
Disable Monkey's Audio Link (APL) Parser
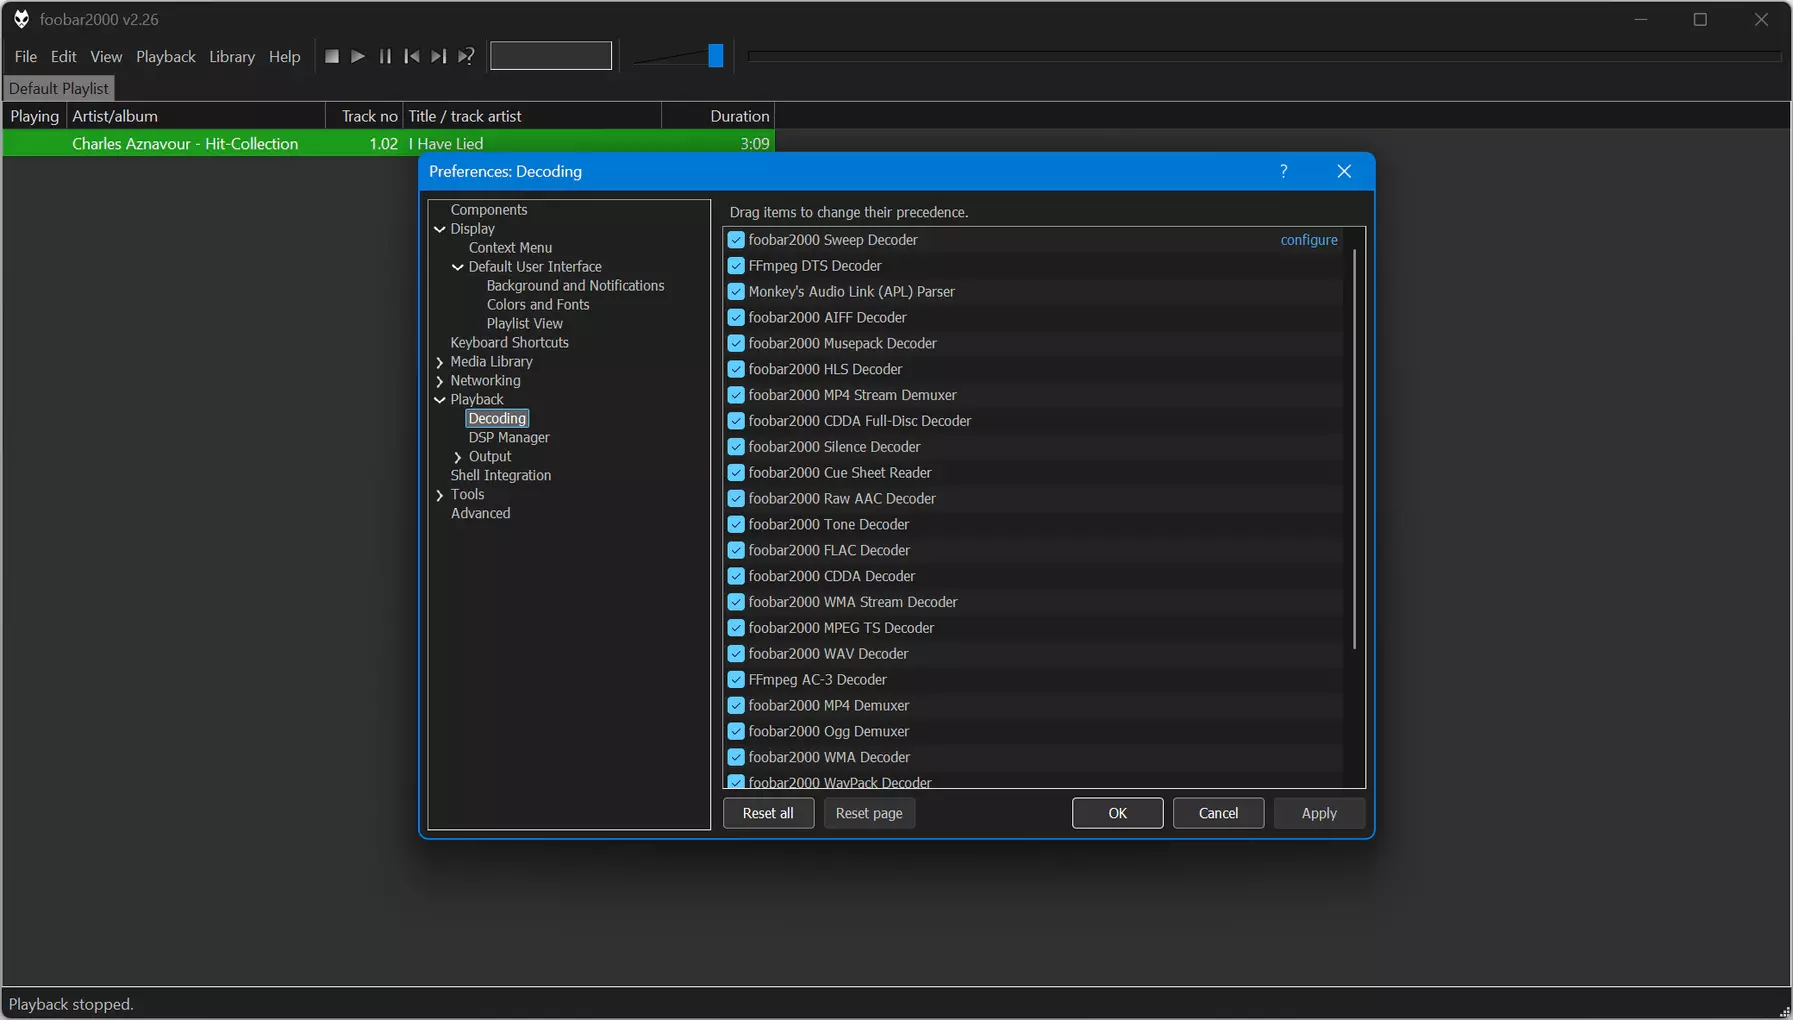(736, 292)
